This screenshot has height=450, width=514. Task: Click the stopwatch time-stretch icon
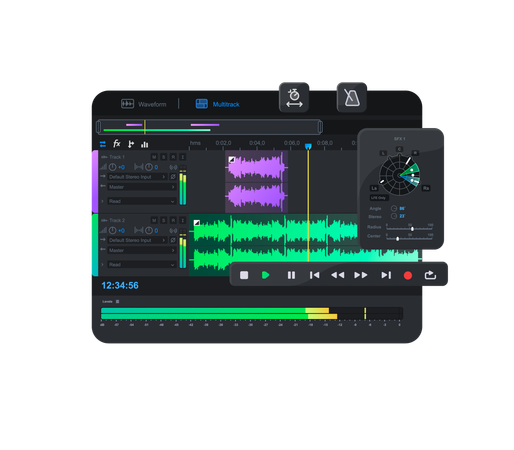(x=294, y=97)
